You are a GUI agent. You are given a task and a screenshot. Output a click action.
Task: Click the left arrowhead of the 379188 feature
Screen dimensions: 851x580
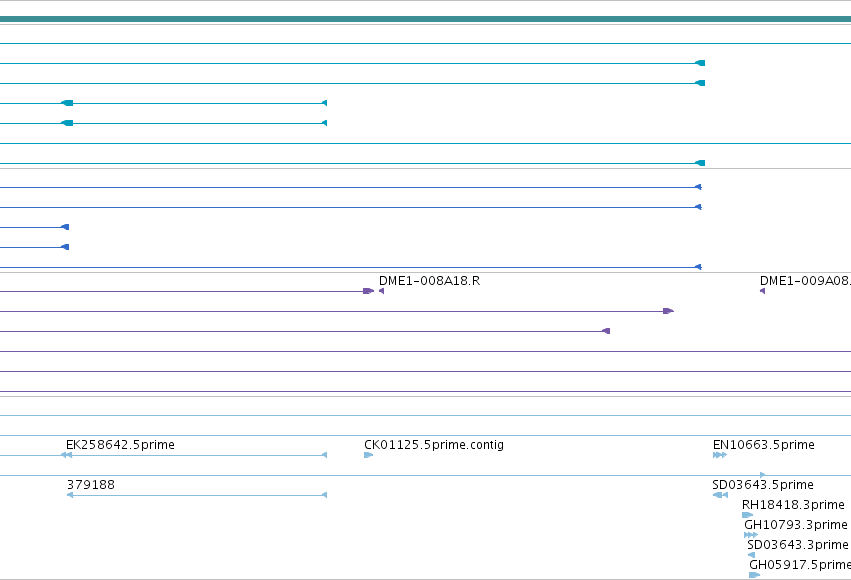click(69, 495)
